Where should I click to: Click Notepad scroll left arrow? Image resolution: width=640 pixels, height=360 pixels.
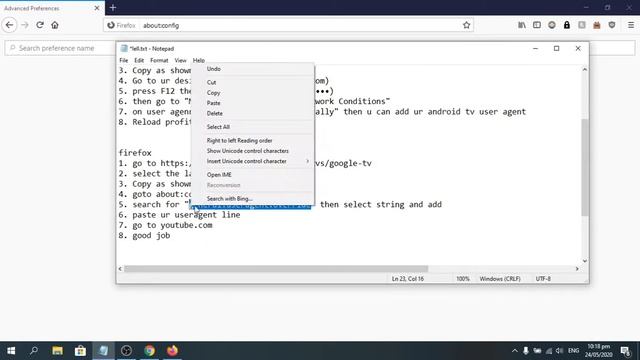point(120,269)
